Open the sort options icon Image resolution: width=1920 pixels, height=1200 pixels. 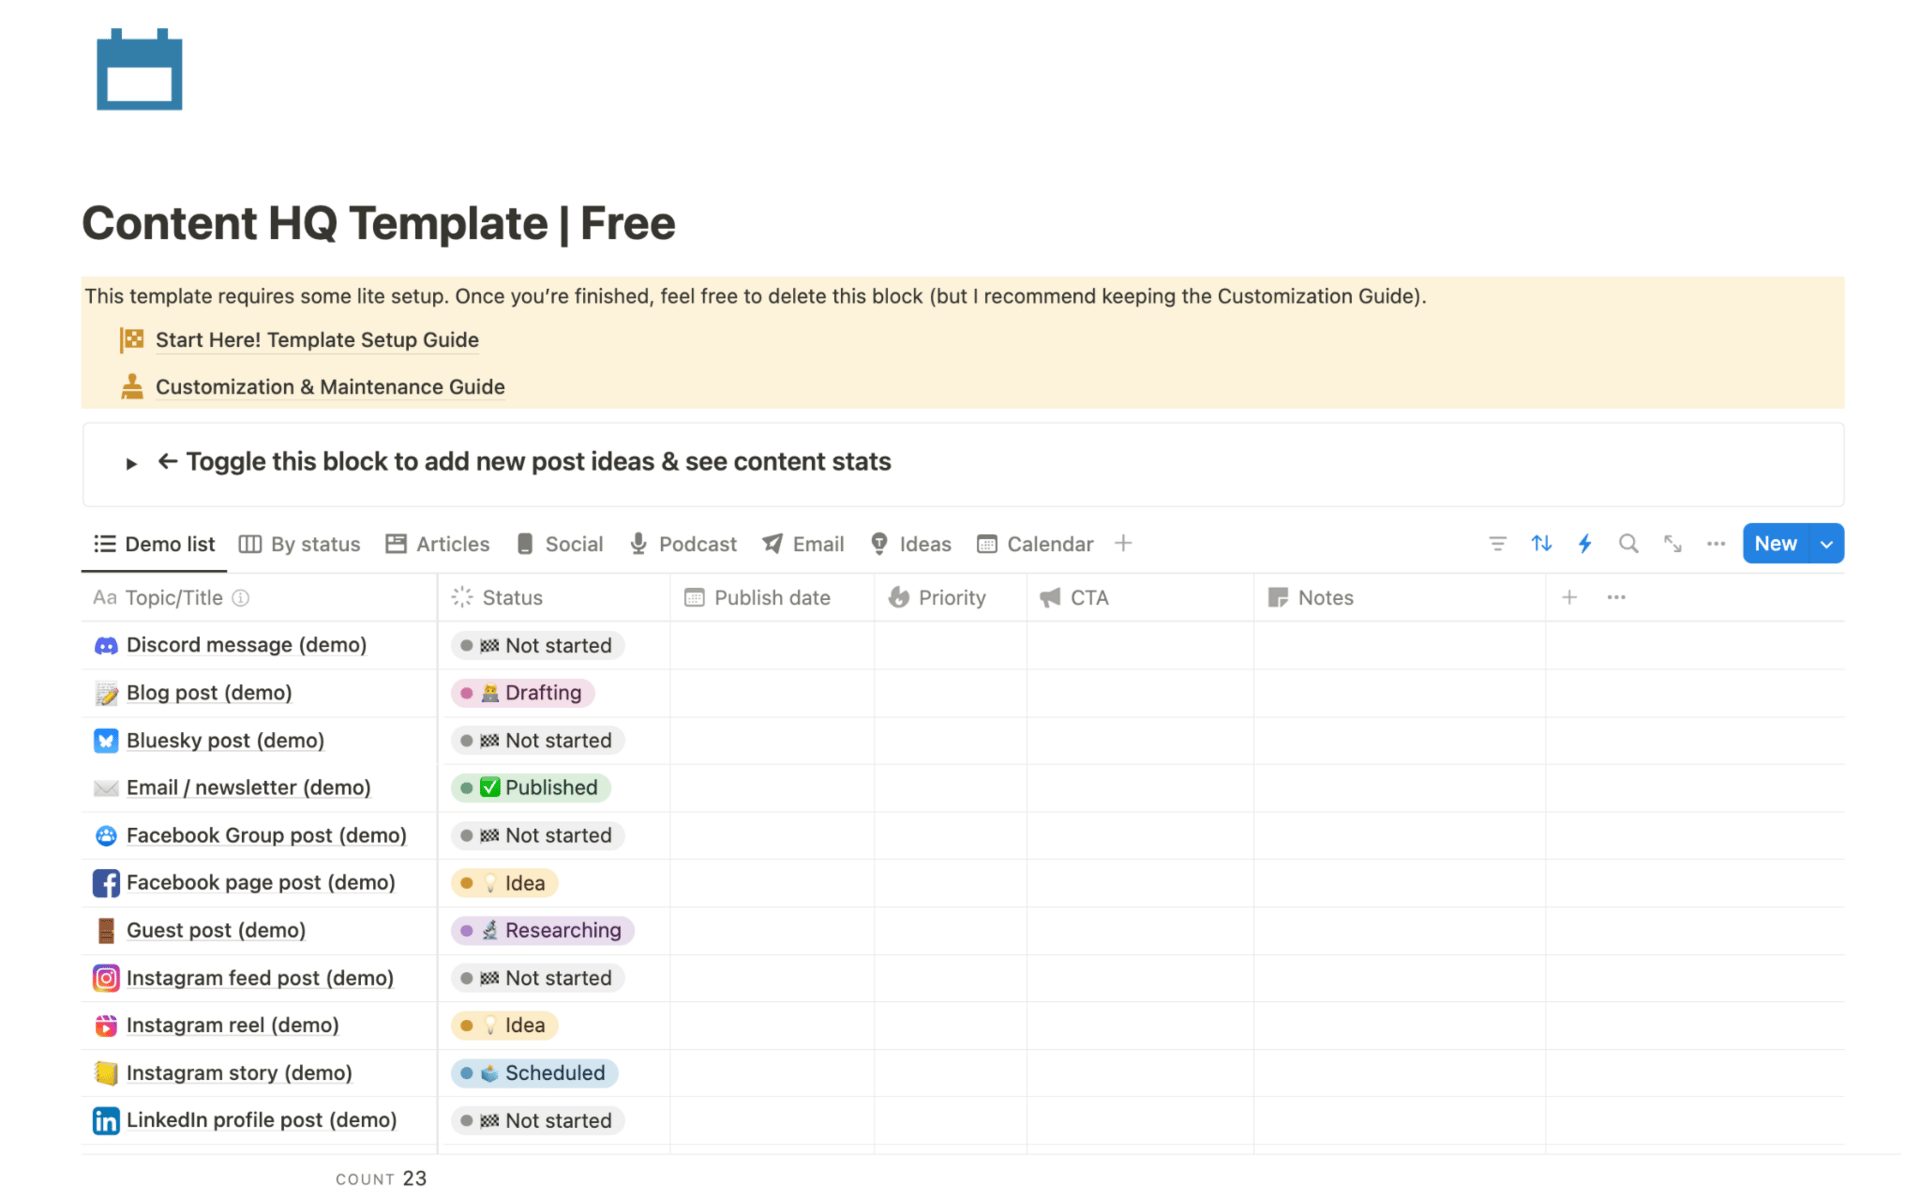coord(1541,544)
